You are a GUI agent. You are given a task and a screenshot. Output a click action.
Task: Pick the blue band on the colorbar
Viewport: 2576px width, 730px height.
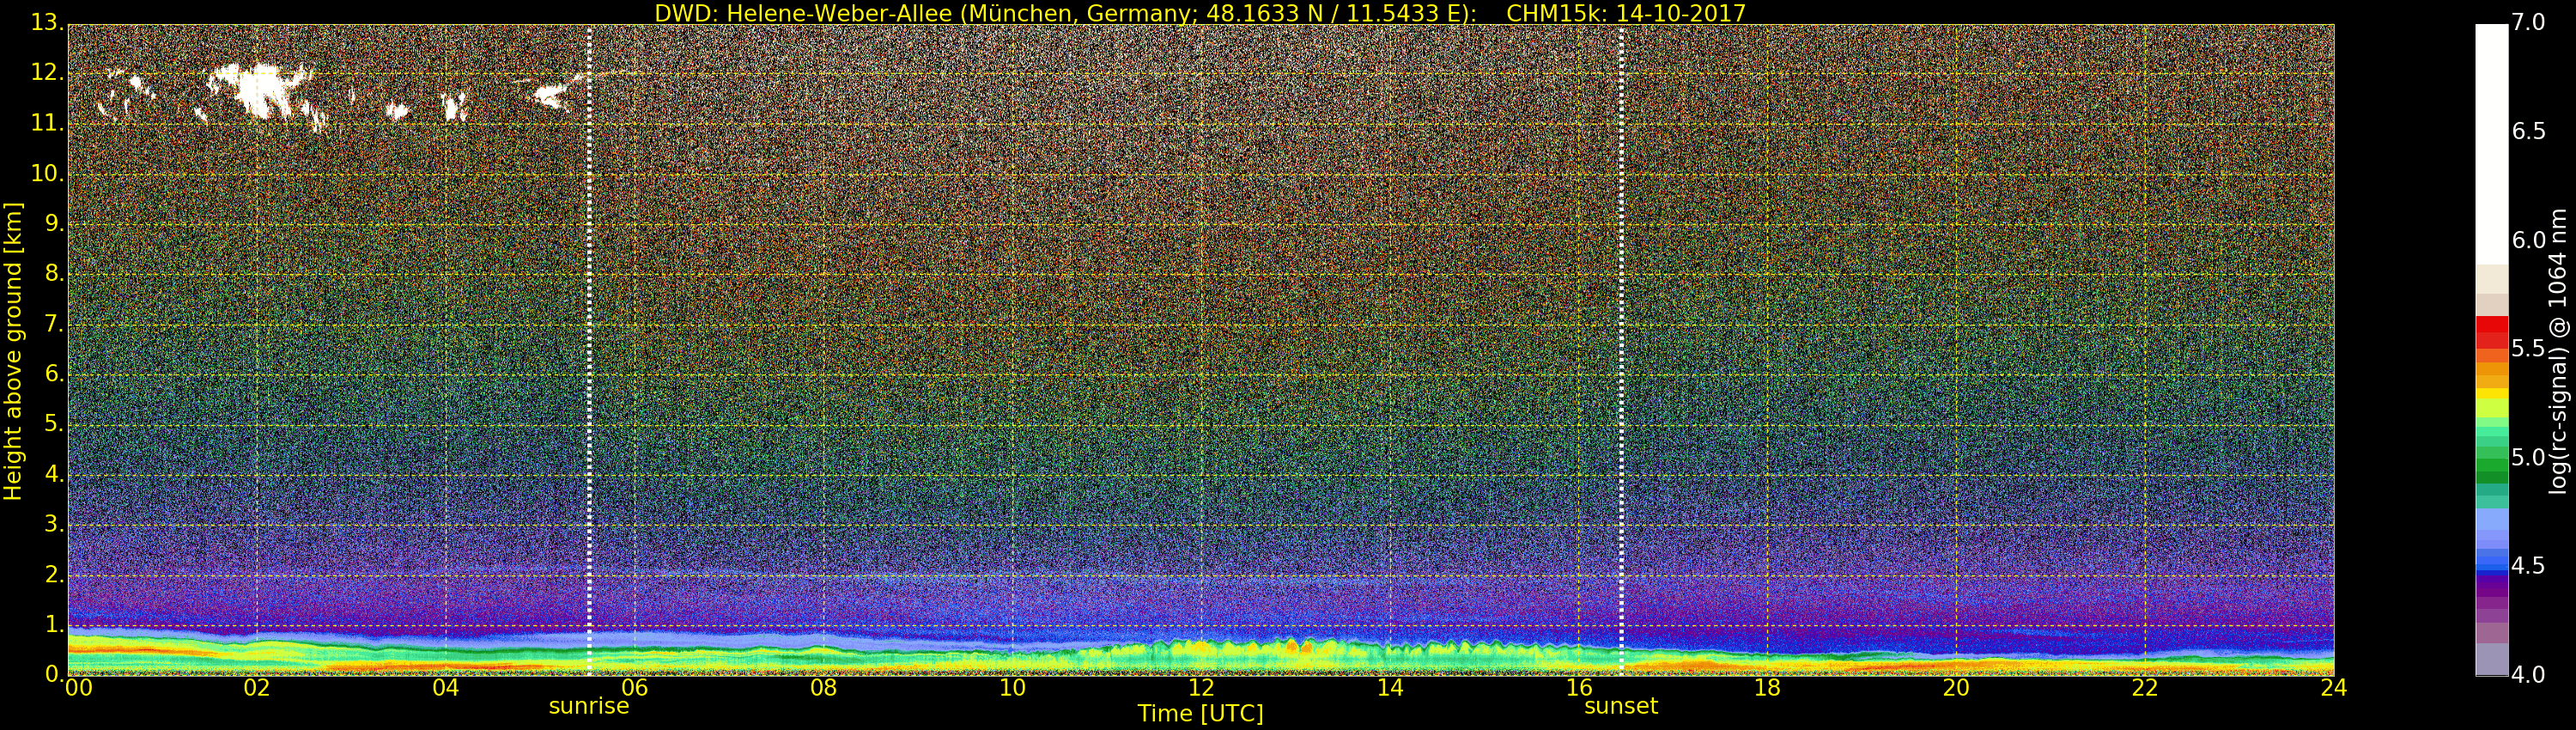[x=2491, y=565]
